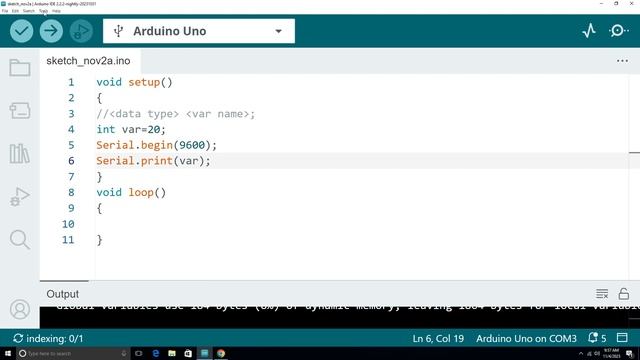Click the editor overview scrollbar marker
640x360 pixels.
(x=634, y=153)
